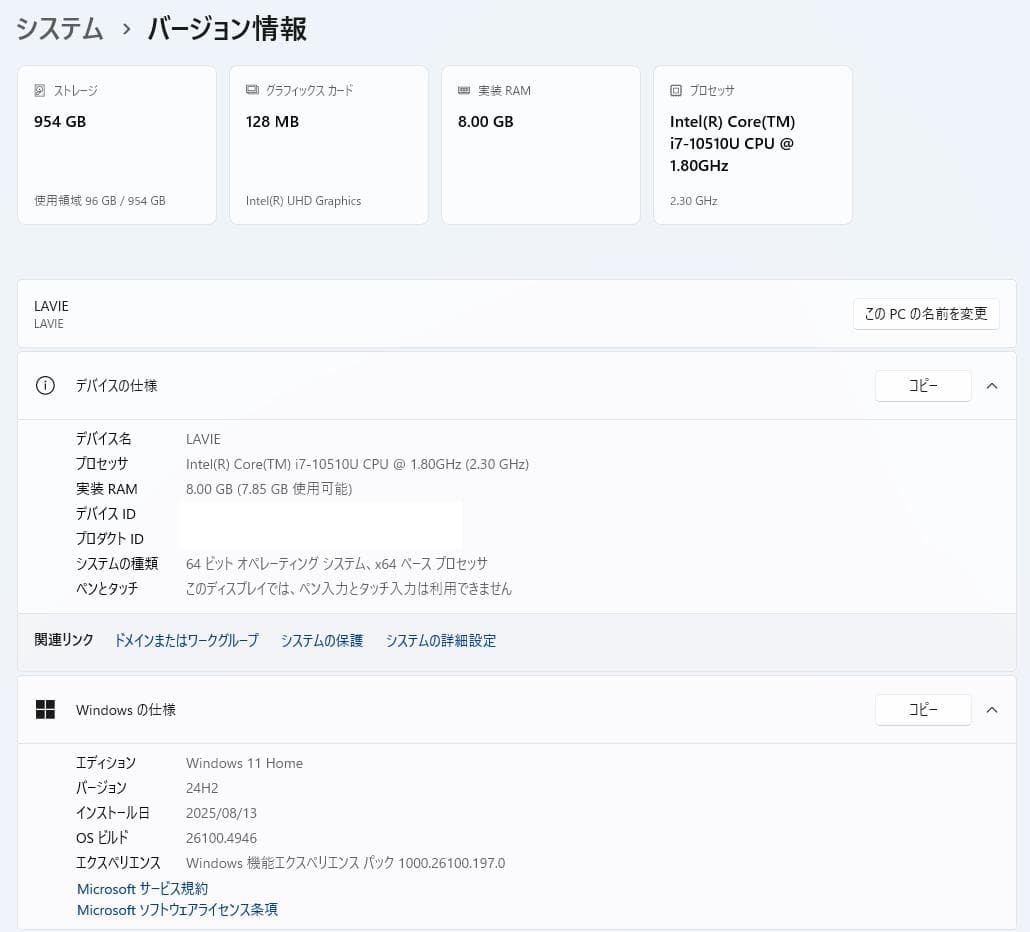Click コピー next to Windows の仕様
Image resolution: width=1030 pixels, height=932 pixels.
pyautogui.click(x=922, y=710)
